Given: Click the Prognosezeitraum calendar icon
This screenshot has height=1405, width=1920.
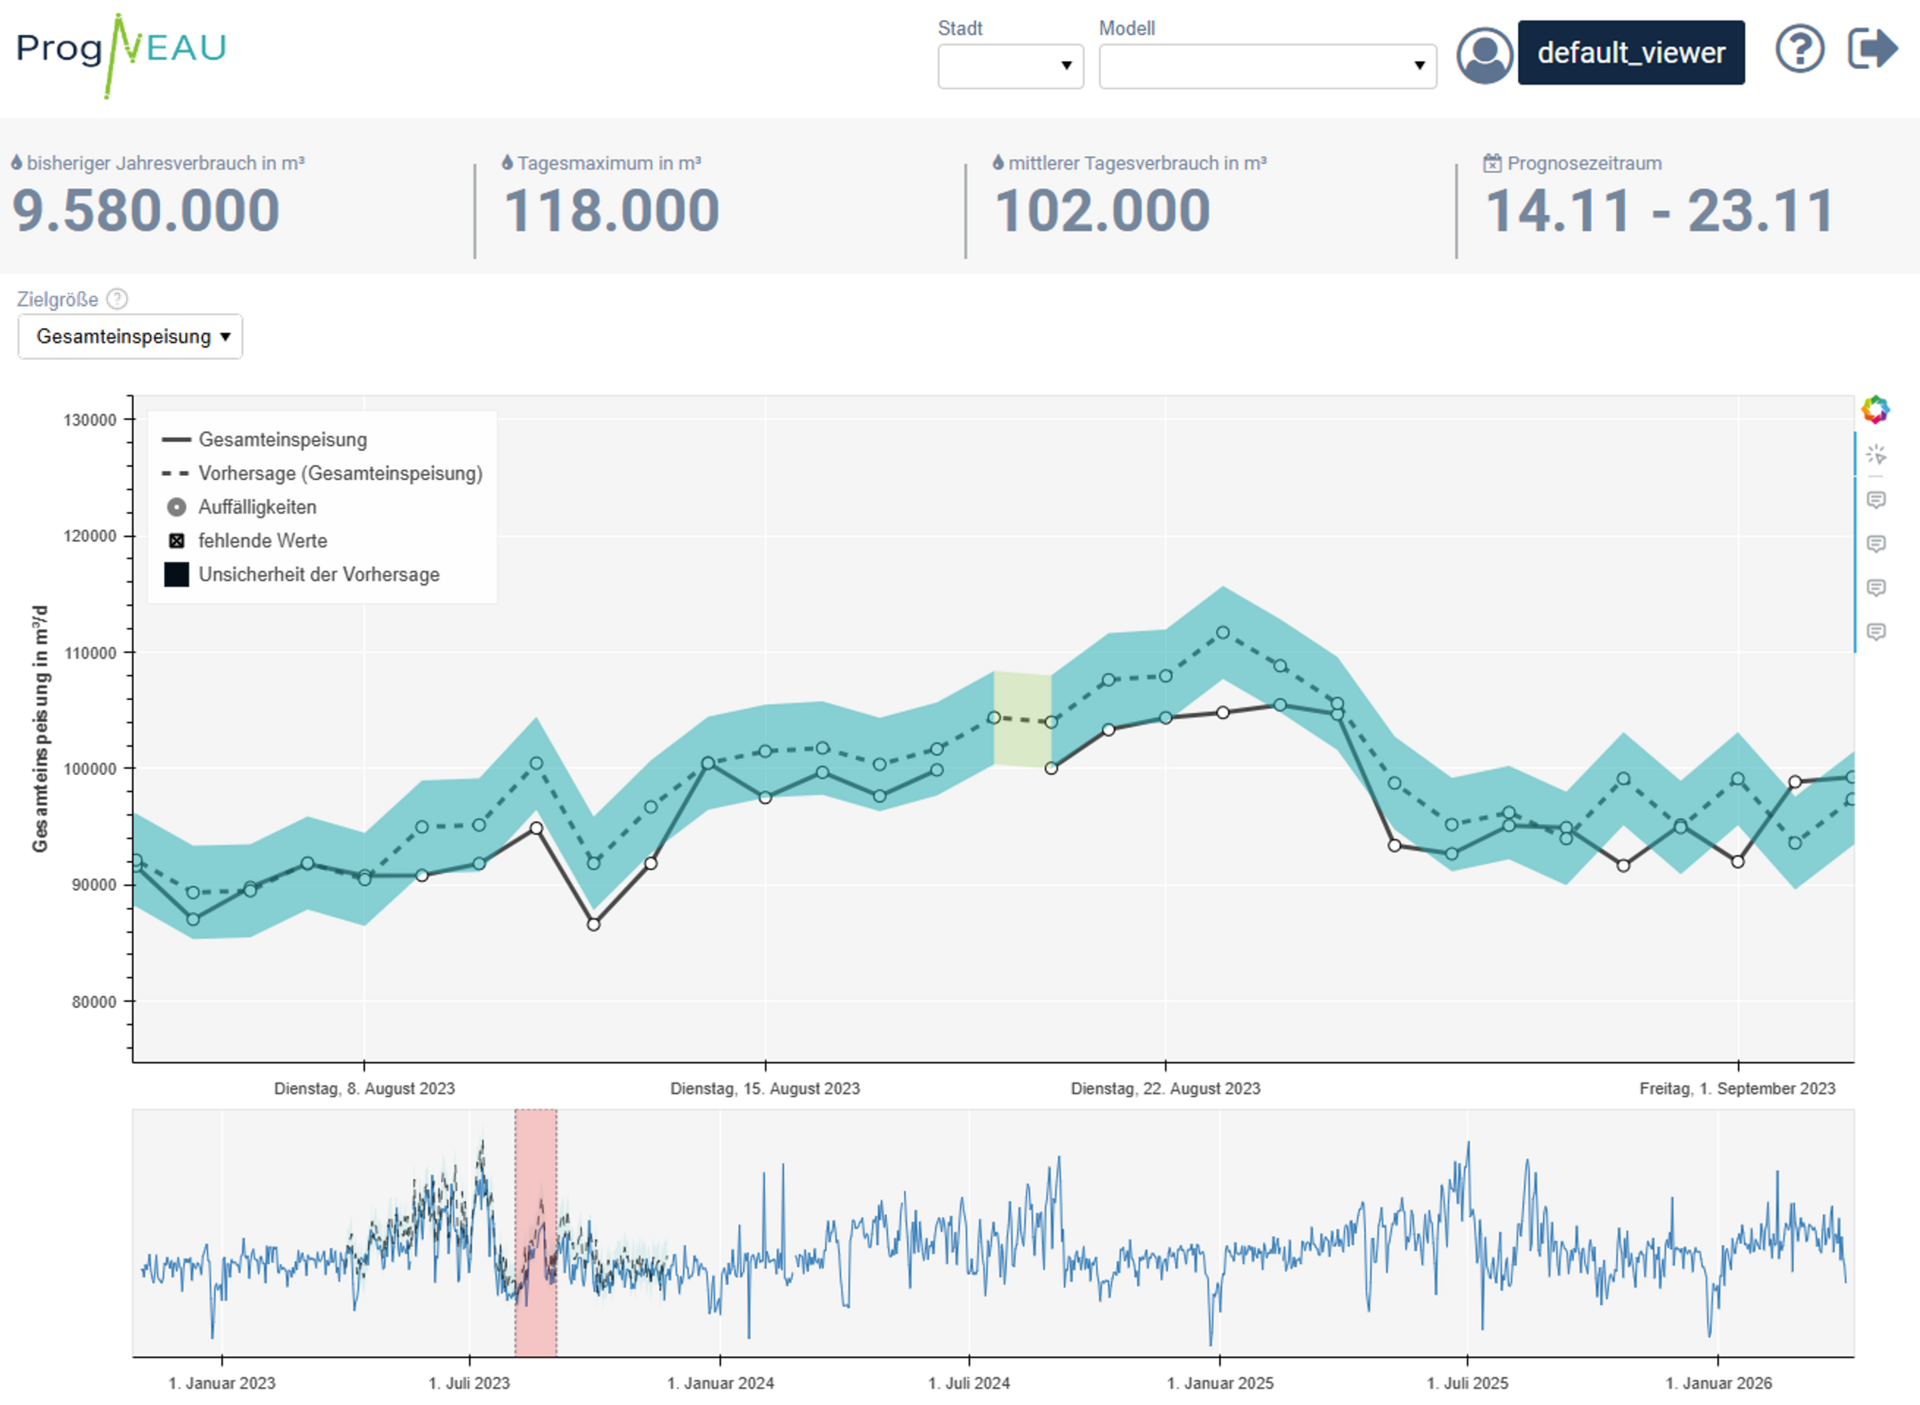Looking at the screenshot, I should [1492, 163].
